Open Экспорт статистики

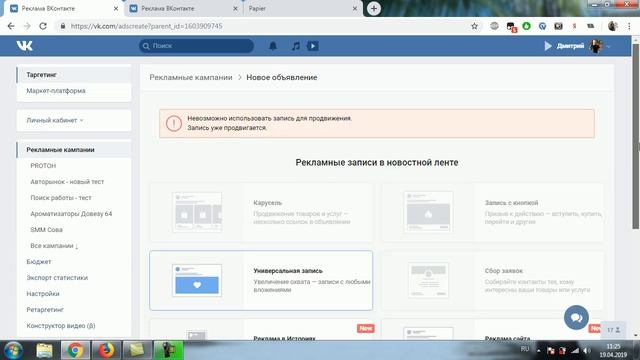click(x=57, y=278)
